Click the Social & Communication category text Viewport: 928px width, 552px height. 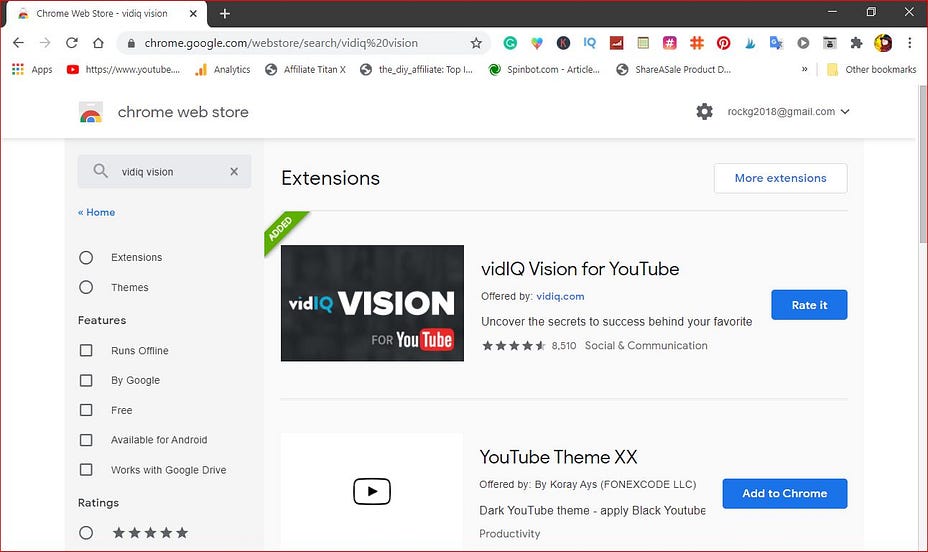pos(646,346)
